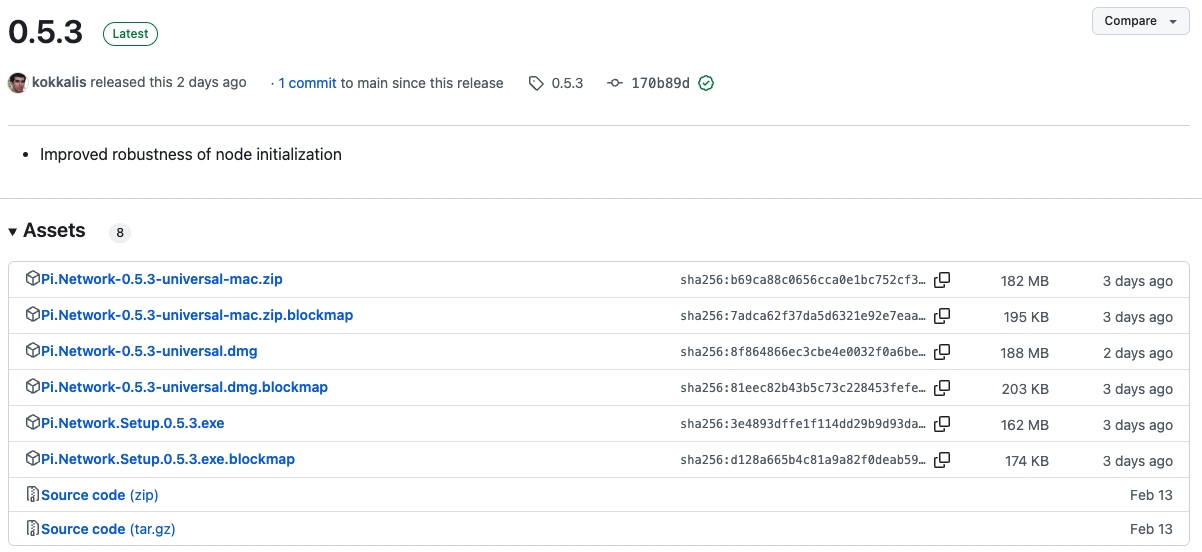
Task: Open commit 170b89d
Action: pyautogui.click(x=659, y=83)
